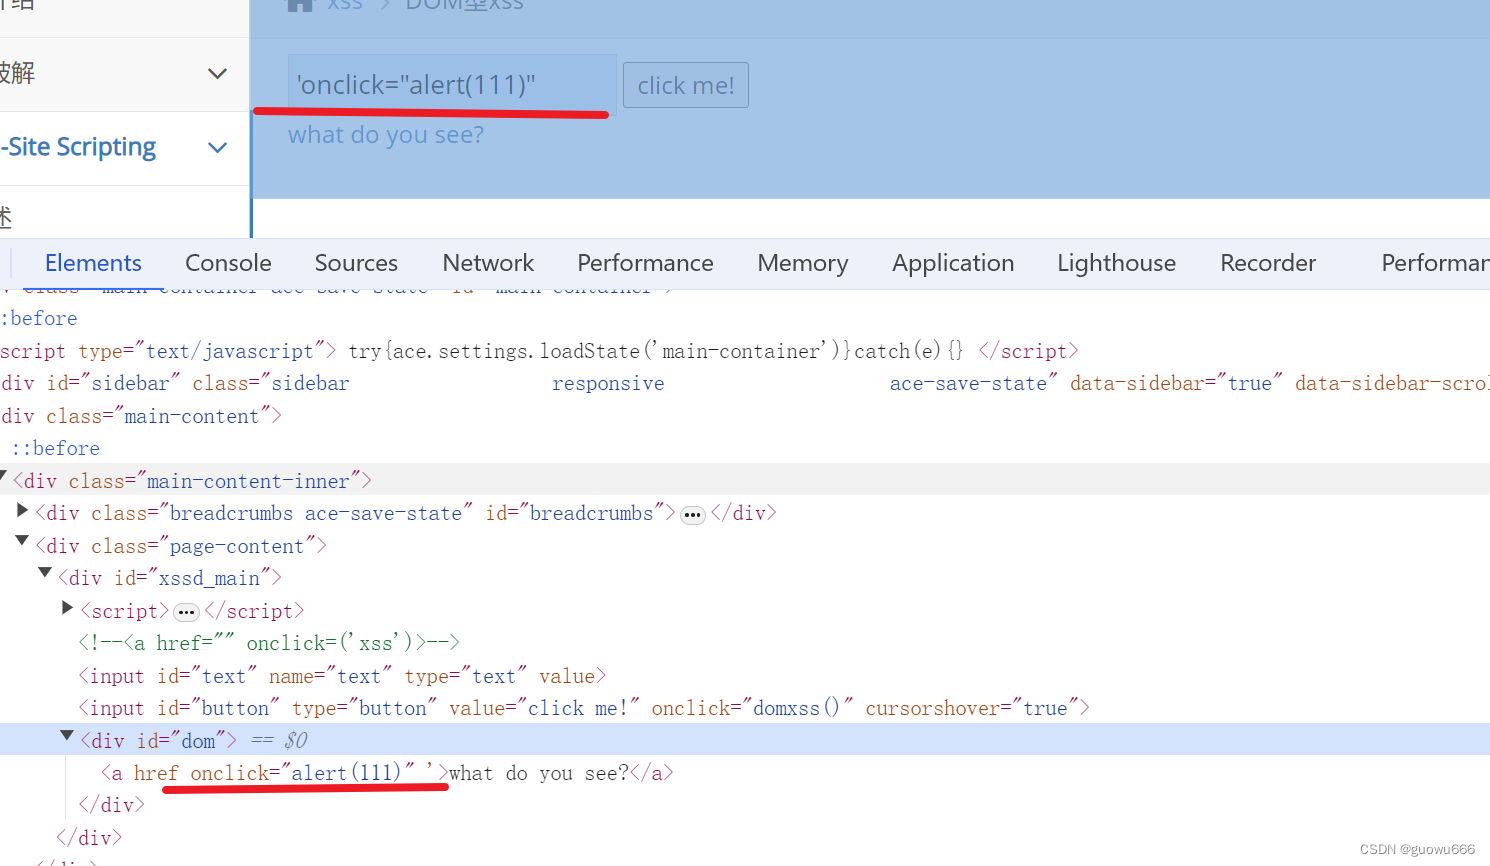
Task: Collapse the xssd_main div node
Action: (x=45, y=573)
